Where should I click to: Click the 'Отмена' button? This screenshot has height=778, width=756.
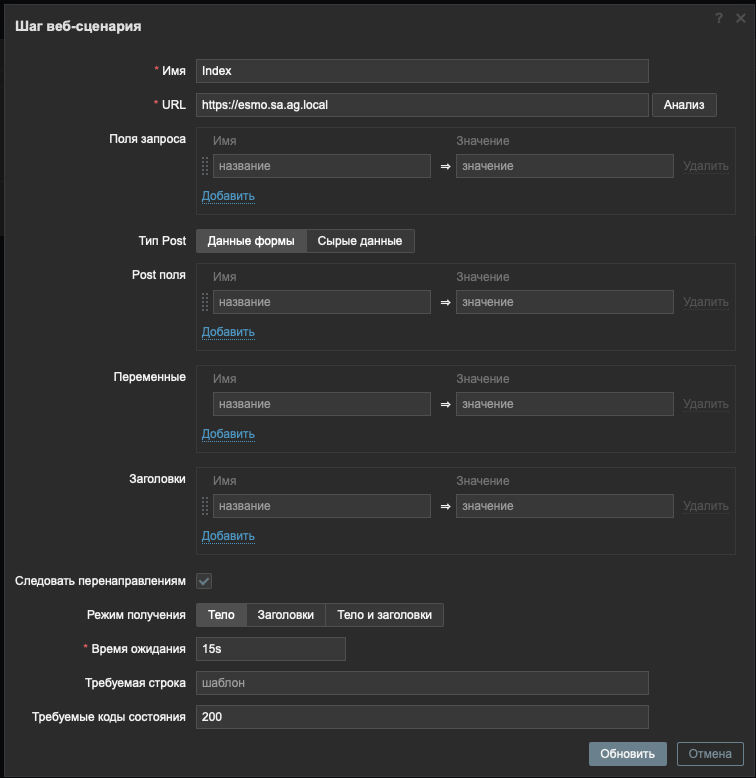tap(710, 754)
